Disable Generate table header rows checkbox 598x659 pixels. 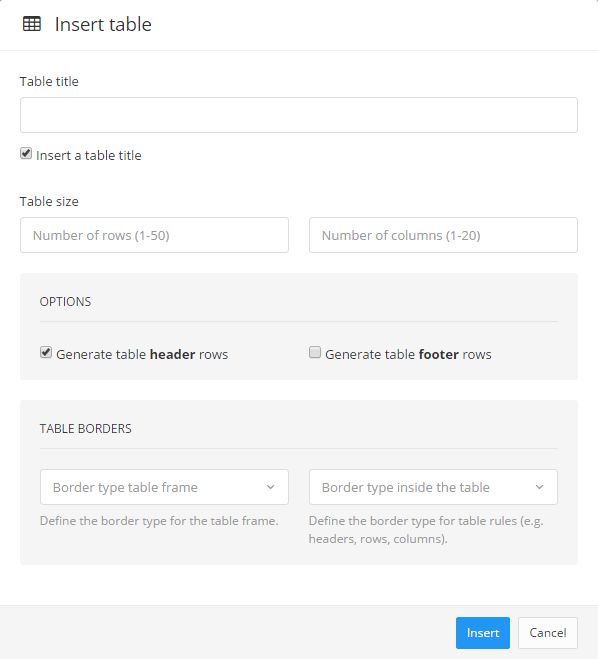click(x=46, y=352)
